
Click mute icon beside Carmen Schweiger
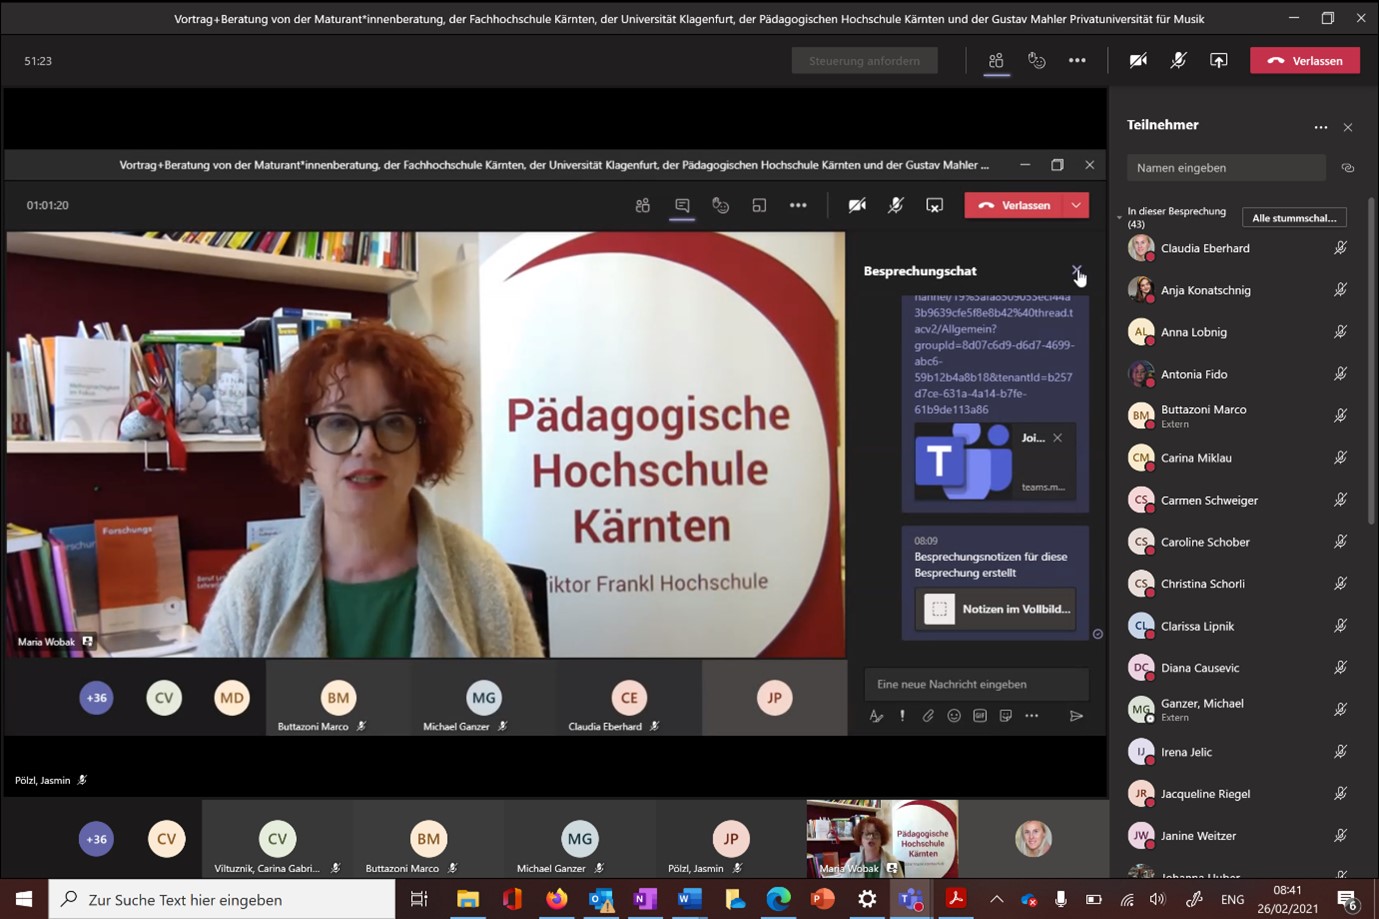click(1340, 500)
